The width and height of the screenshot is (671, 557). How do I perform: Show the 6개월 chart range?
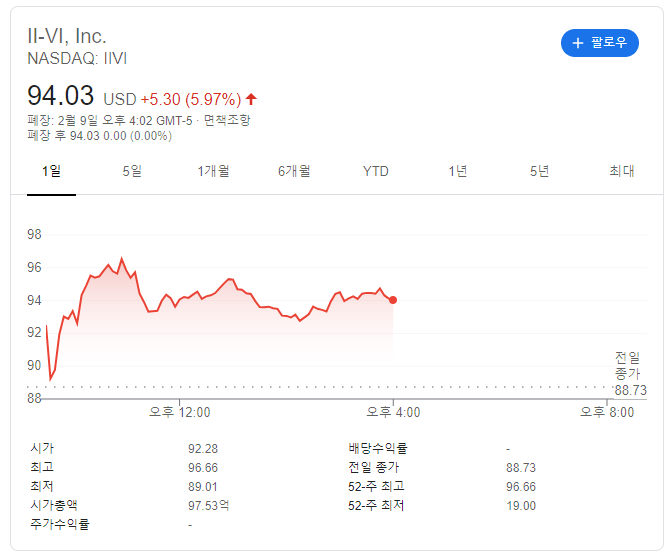point(294,171)
